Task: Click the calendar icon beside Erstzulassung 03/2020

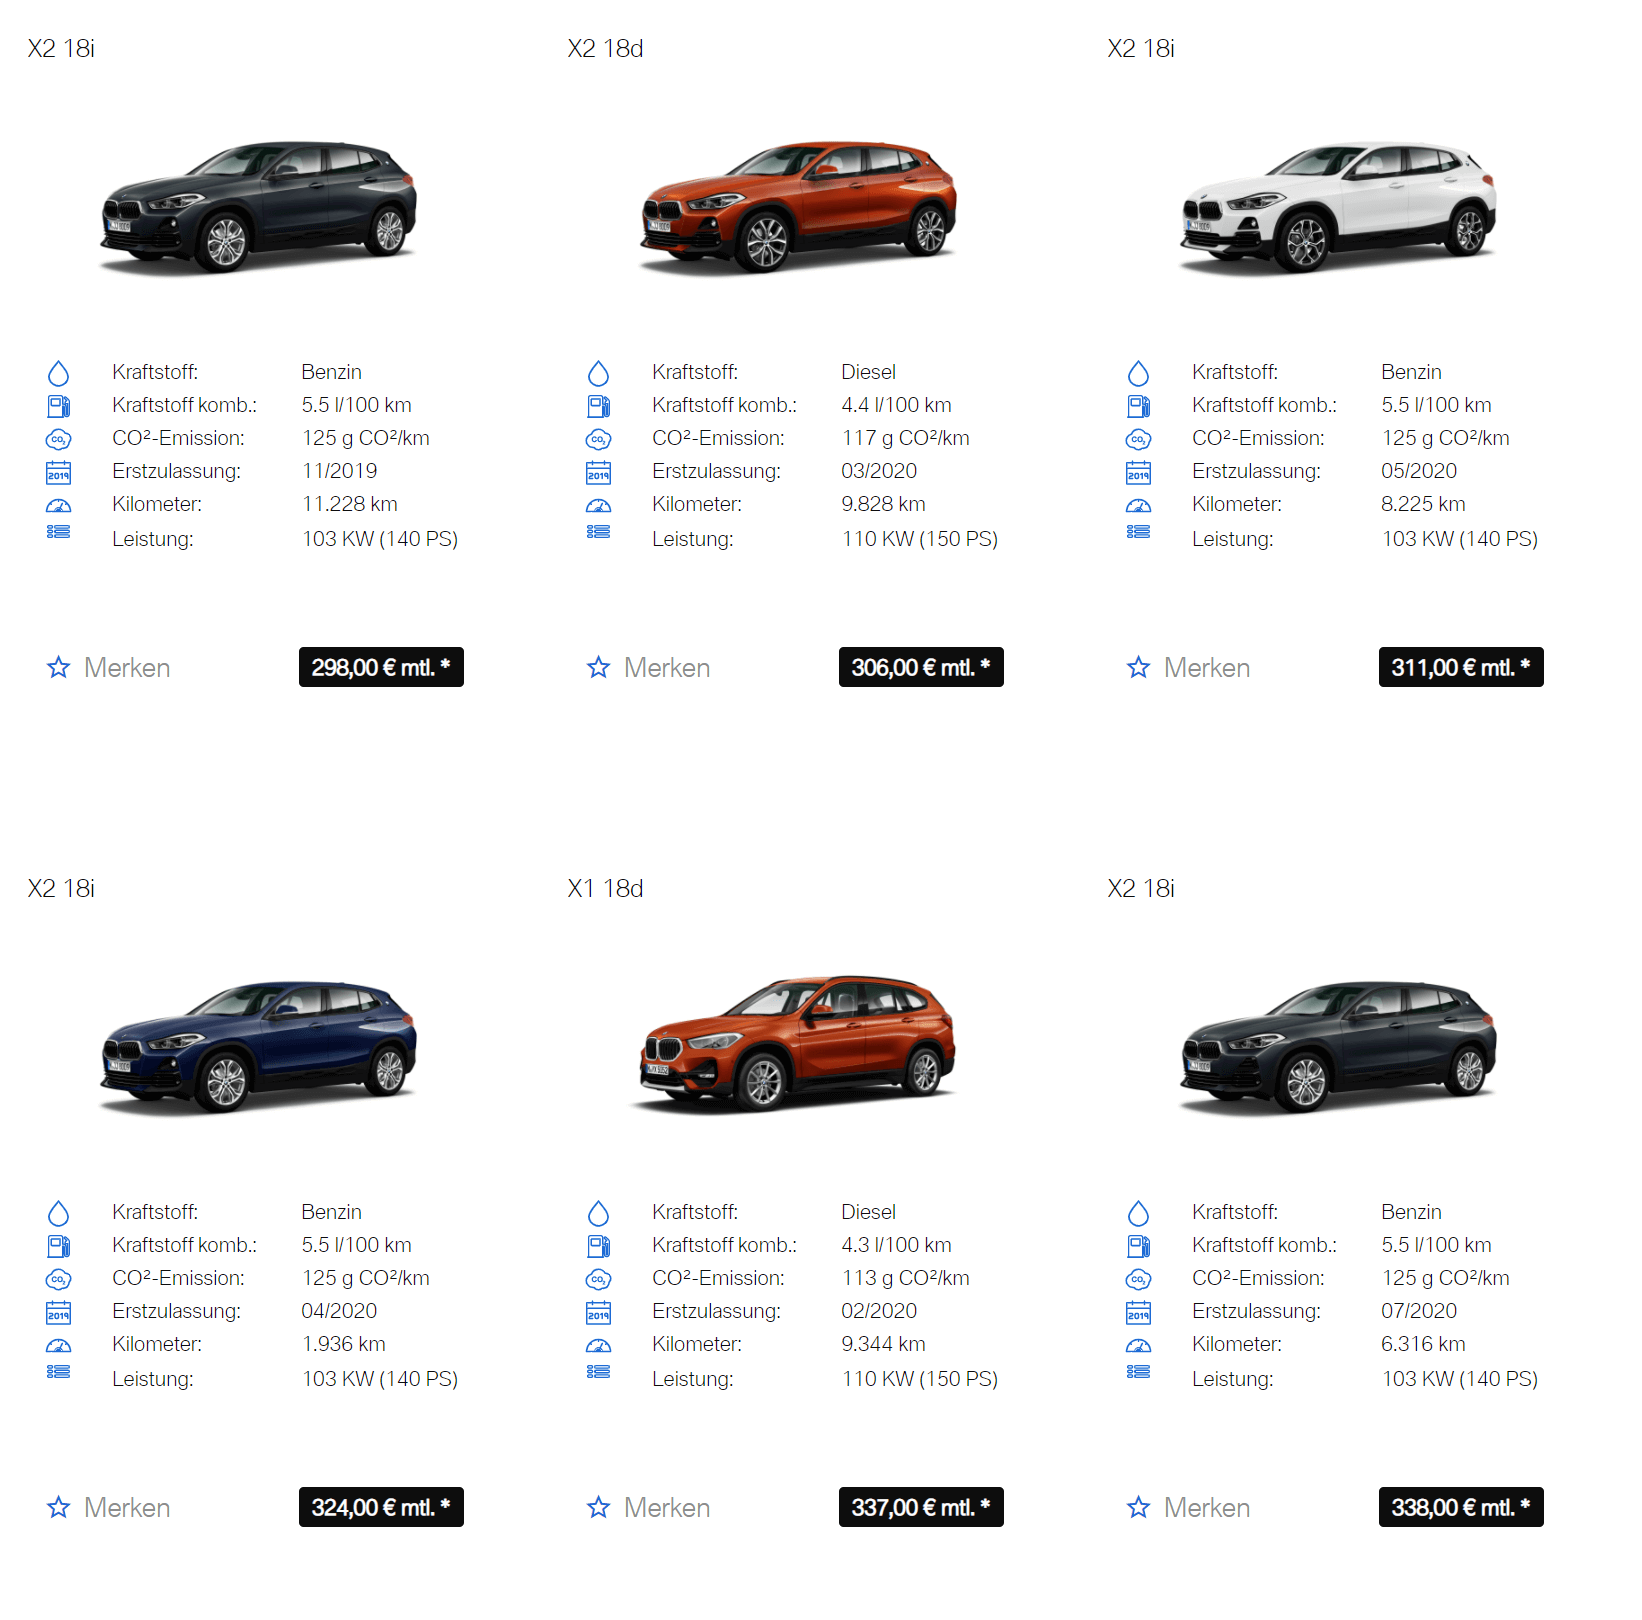Action: (x=599, y=472)
